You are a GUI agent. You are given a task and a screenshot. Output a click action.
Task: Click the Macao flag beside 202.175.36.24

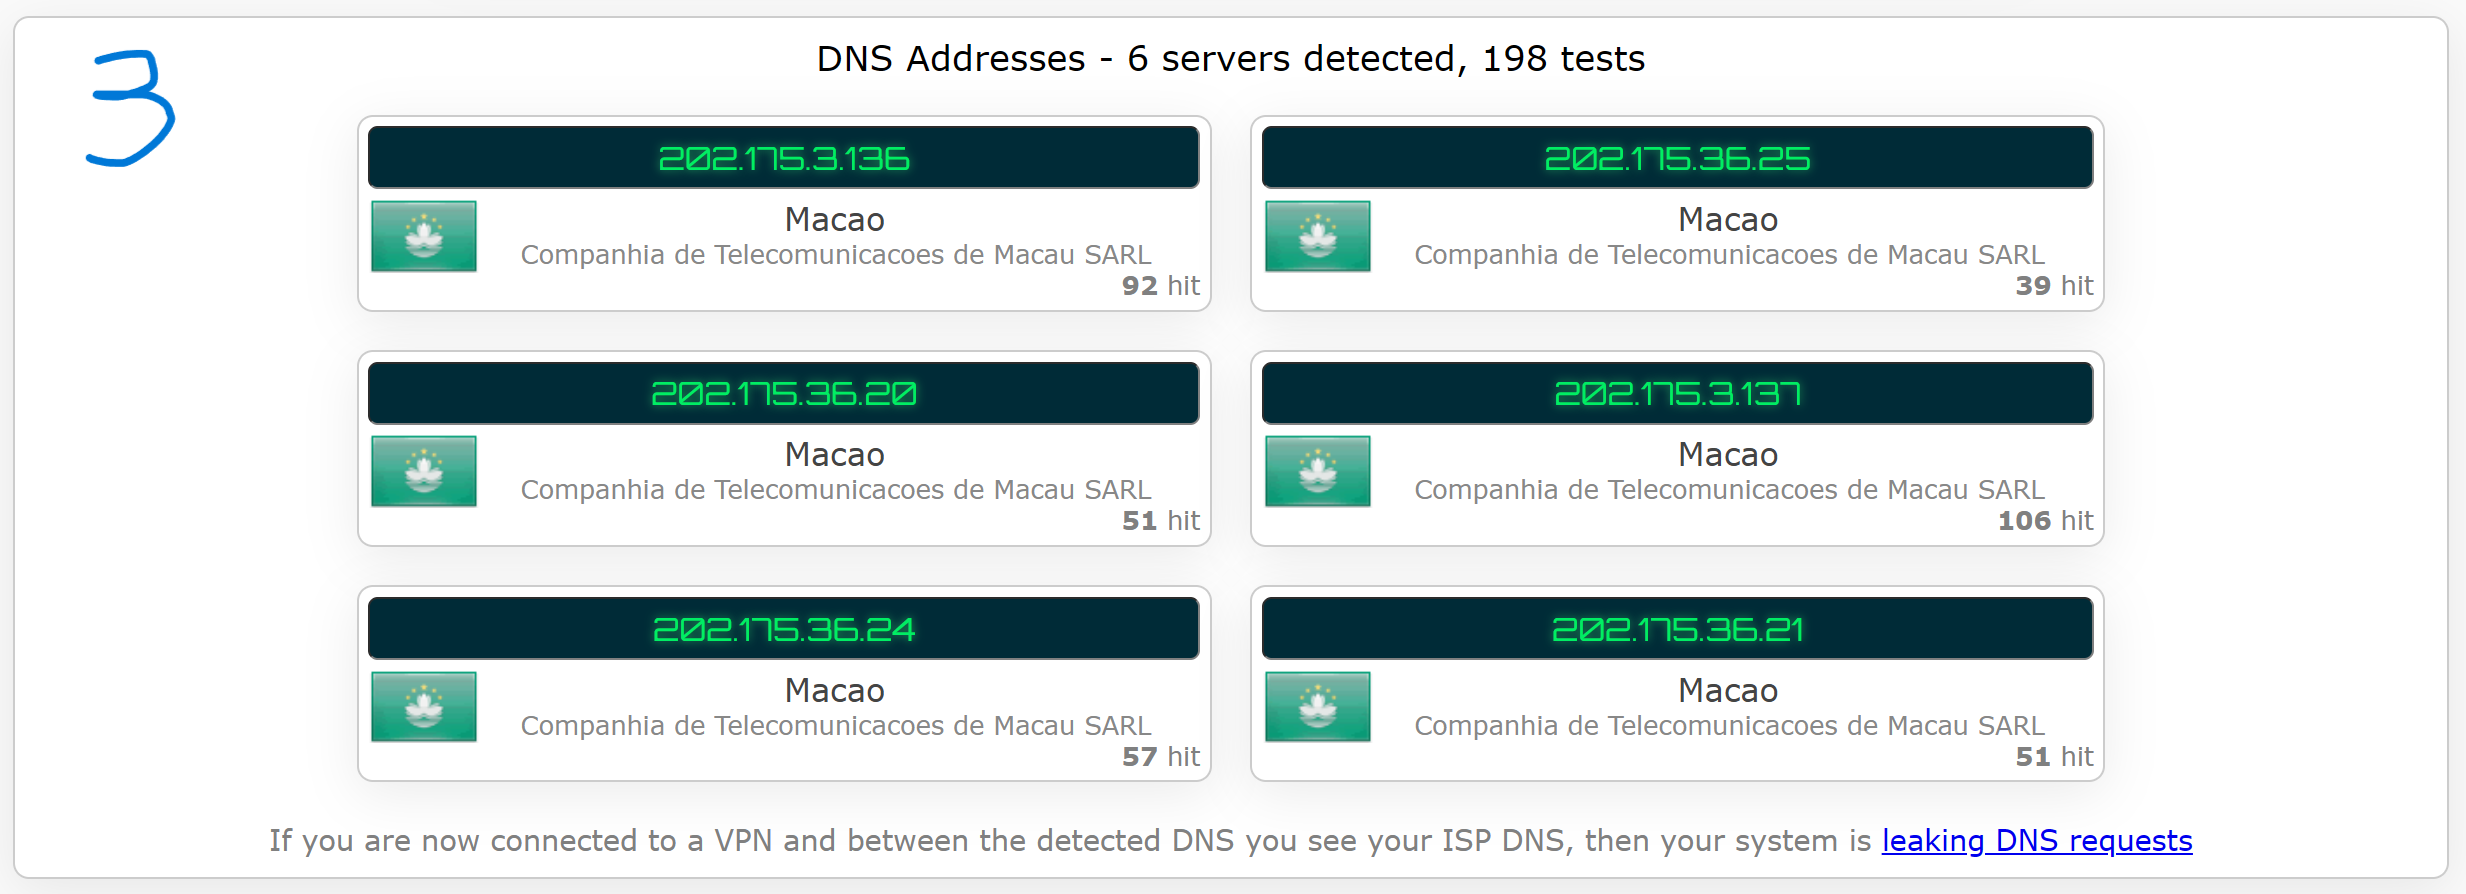click(423, 707)
